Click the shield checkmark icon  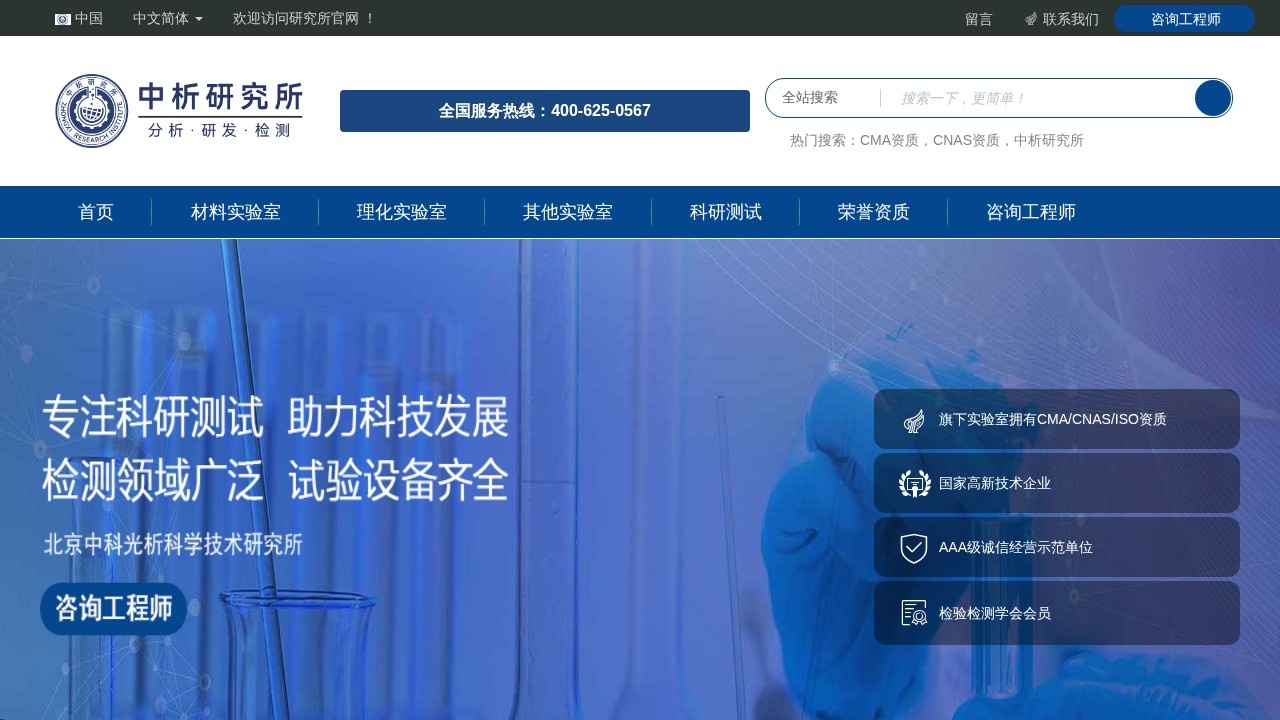(914, 548)
